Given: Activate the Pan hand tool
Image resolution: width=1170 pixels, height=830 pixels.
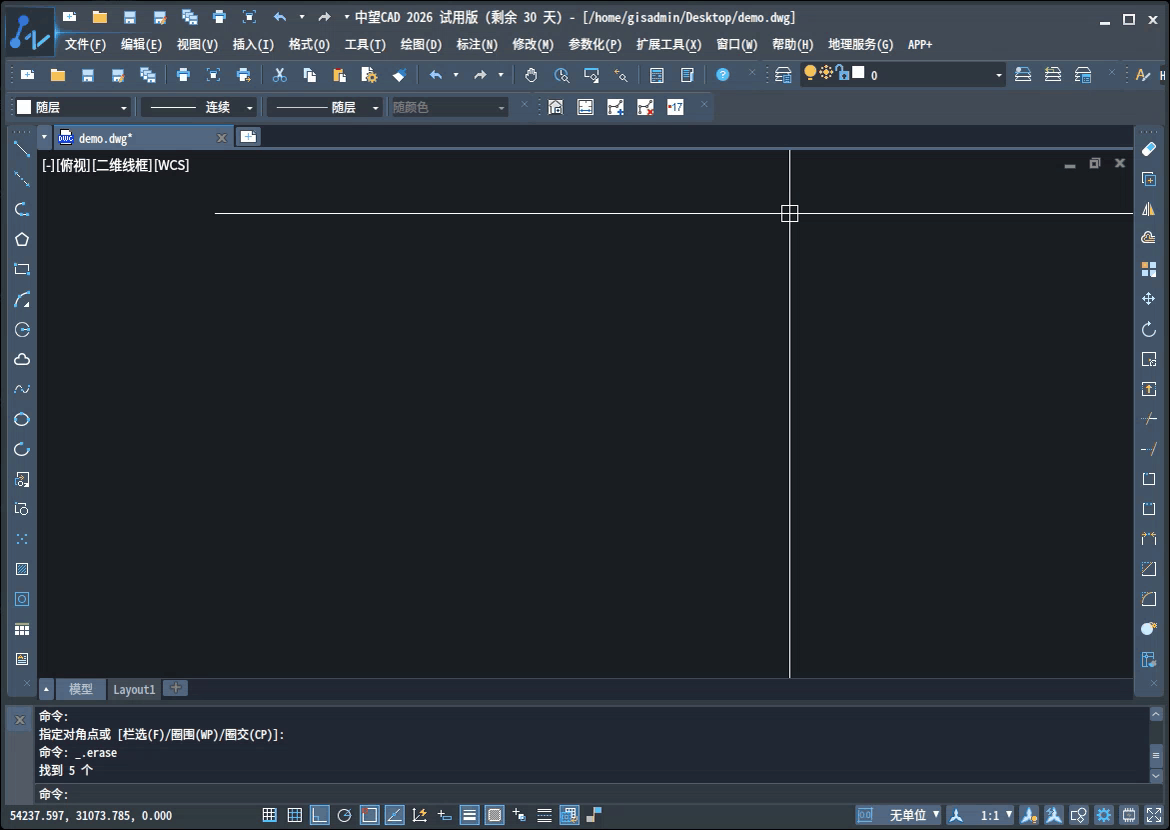Looking at the screenshot, I should 531,75.
